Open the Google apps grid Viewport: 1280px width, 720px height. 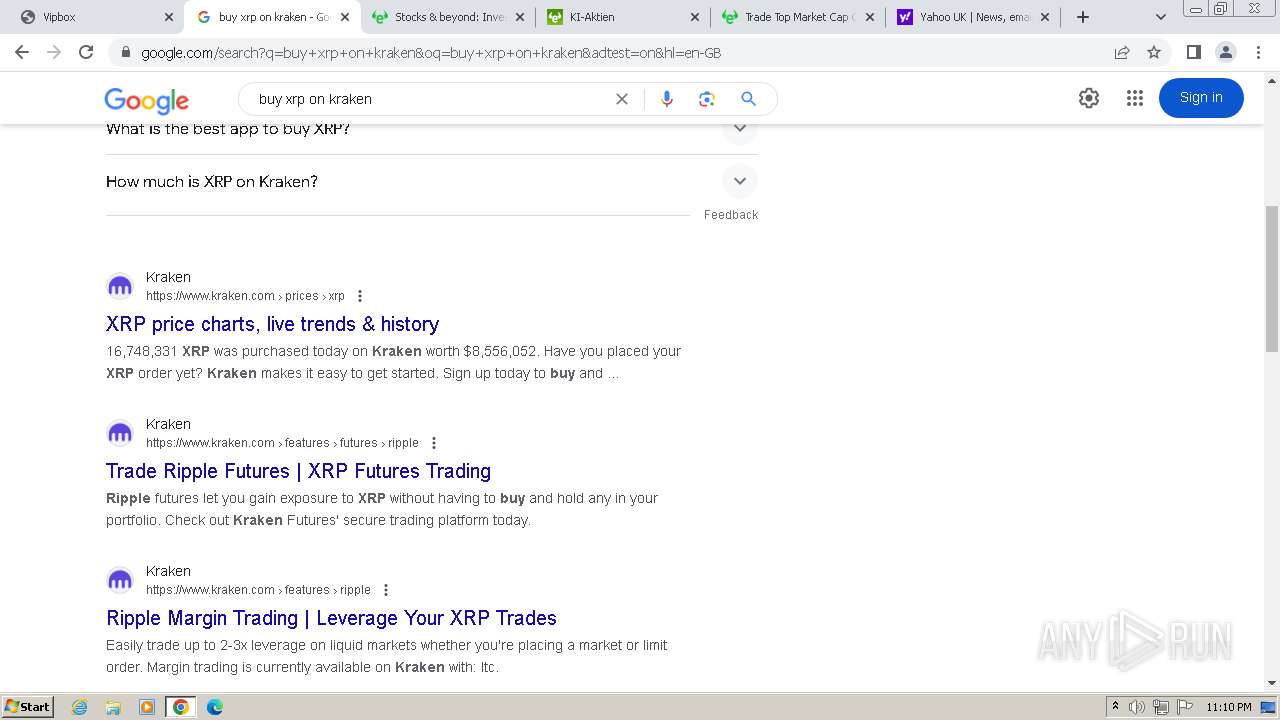tap(1134, 98)
